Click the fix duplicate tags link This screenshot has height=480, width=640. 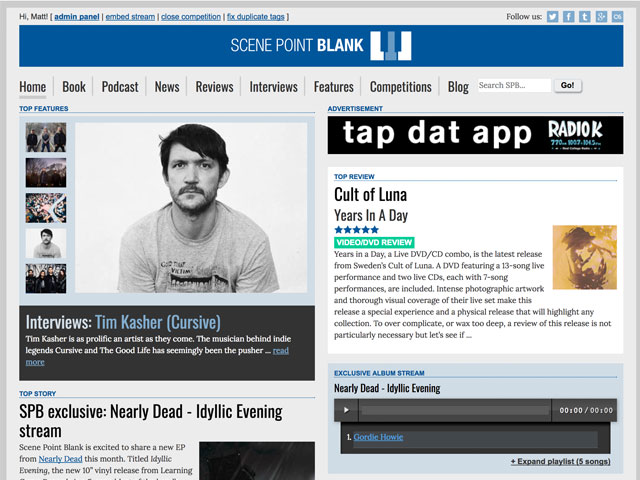tap(256, 17)
